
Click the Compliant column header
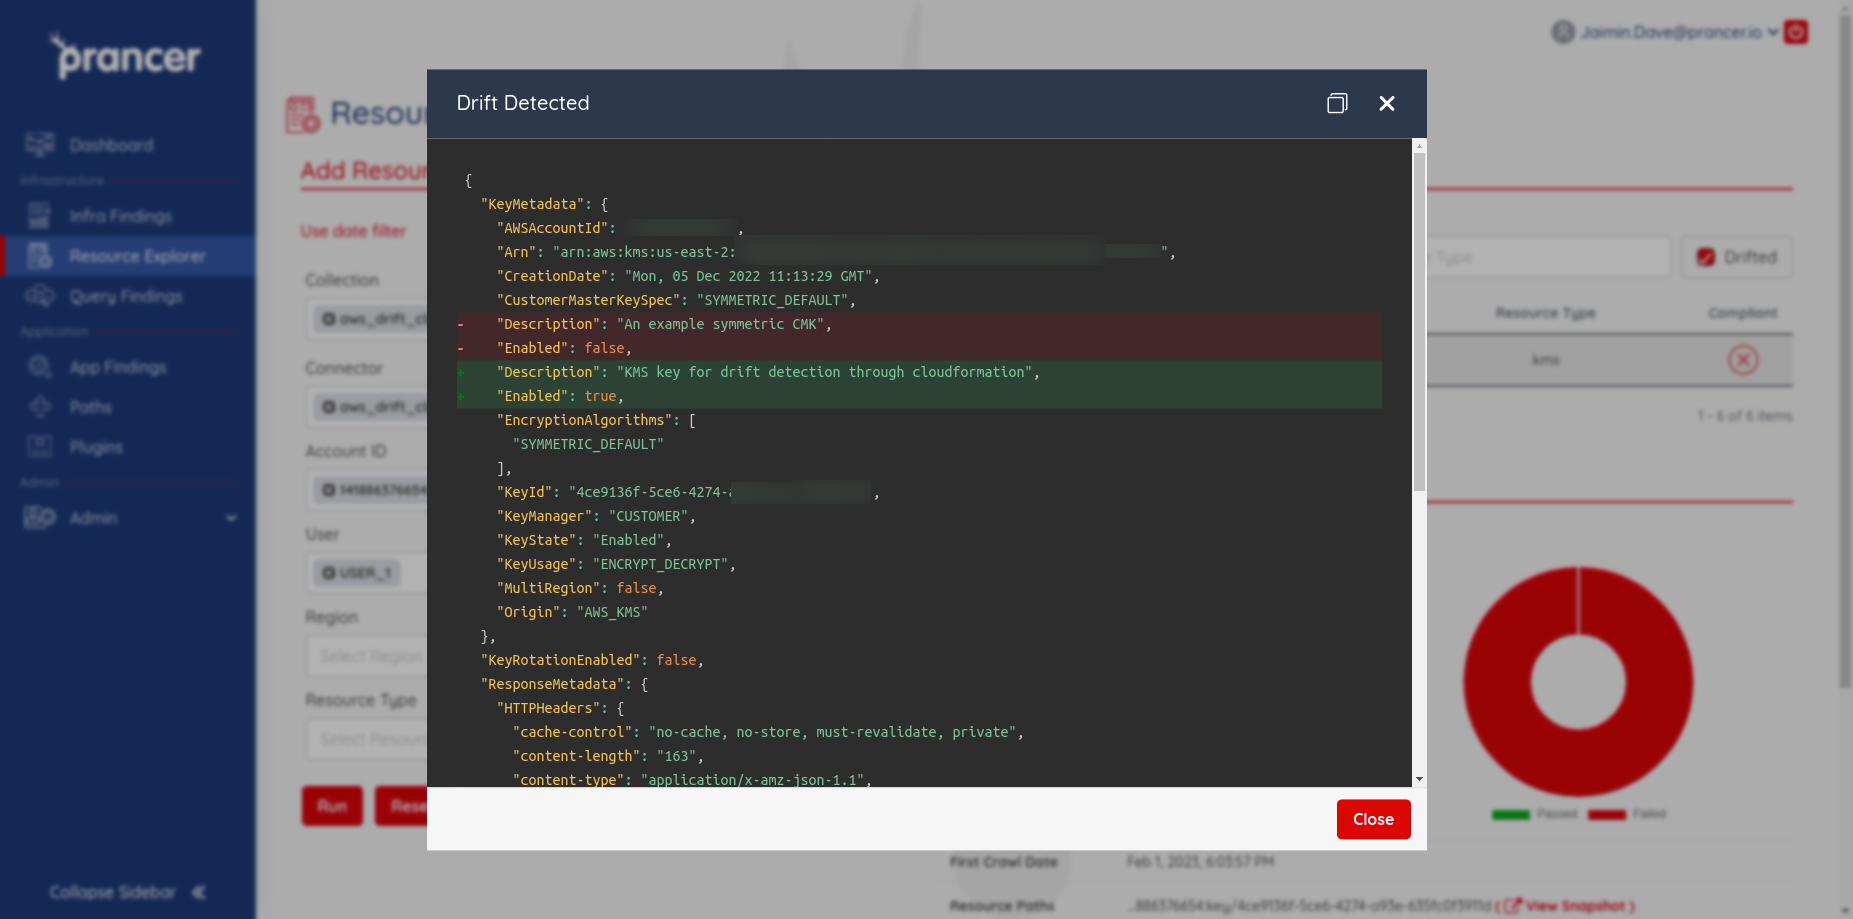point(1742,313)
